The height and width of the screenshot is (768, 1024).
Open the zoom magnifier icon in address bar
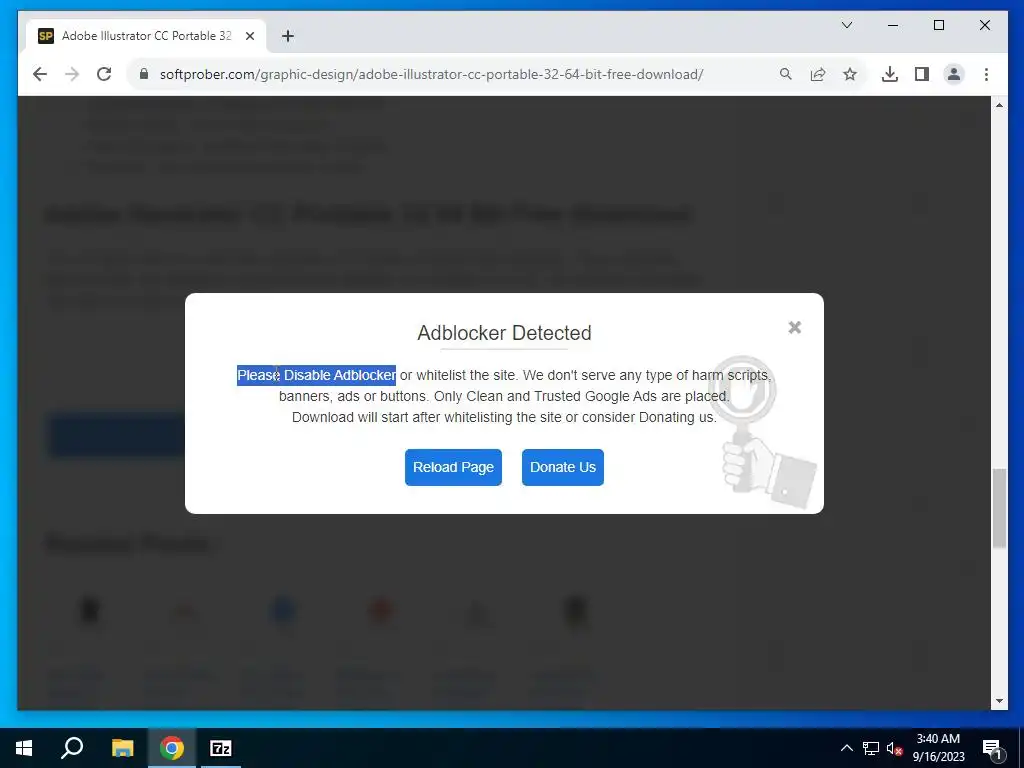click(786, 74)
